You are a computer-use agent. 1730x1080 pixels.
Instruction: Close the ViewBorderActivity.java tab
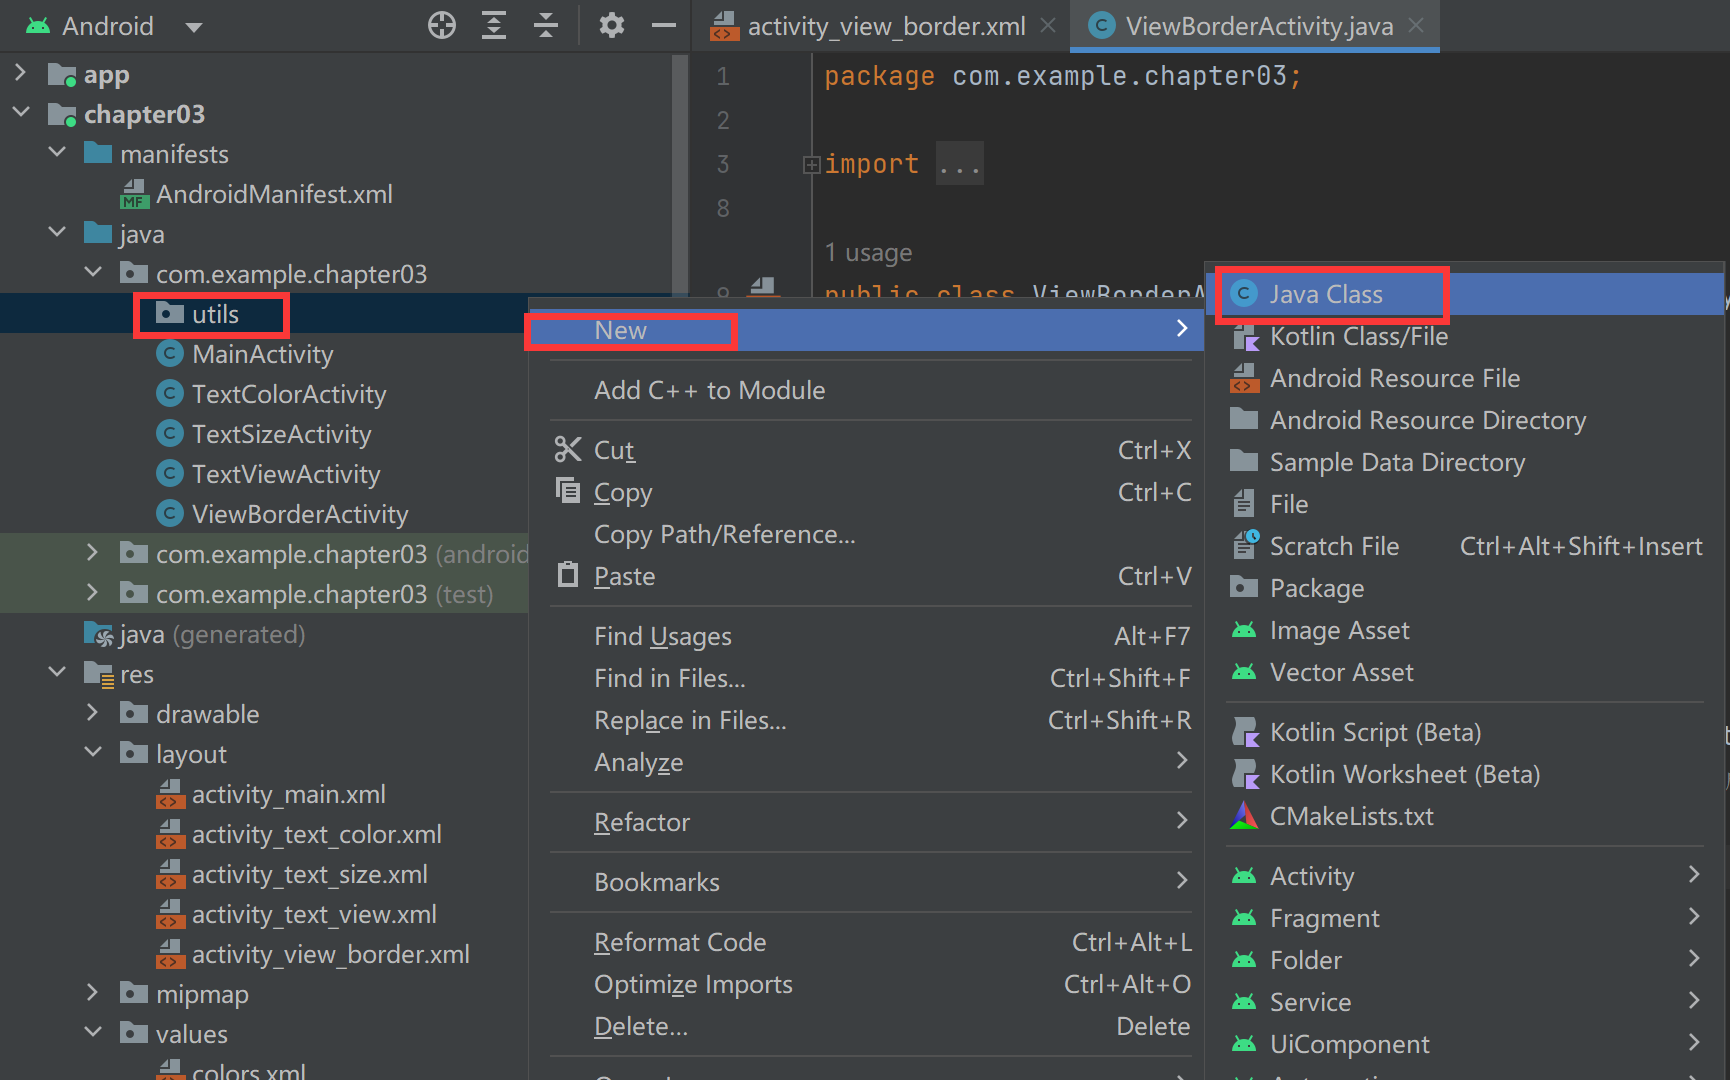point(1416,25)
